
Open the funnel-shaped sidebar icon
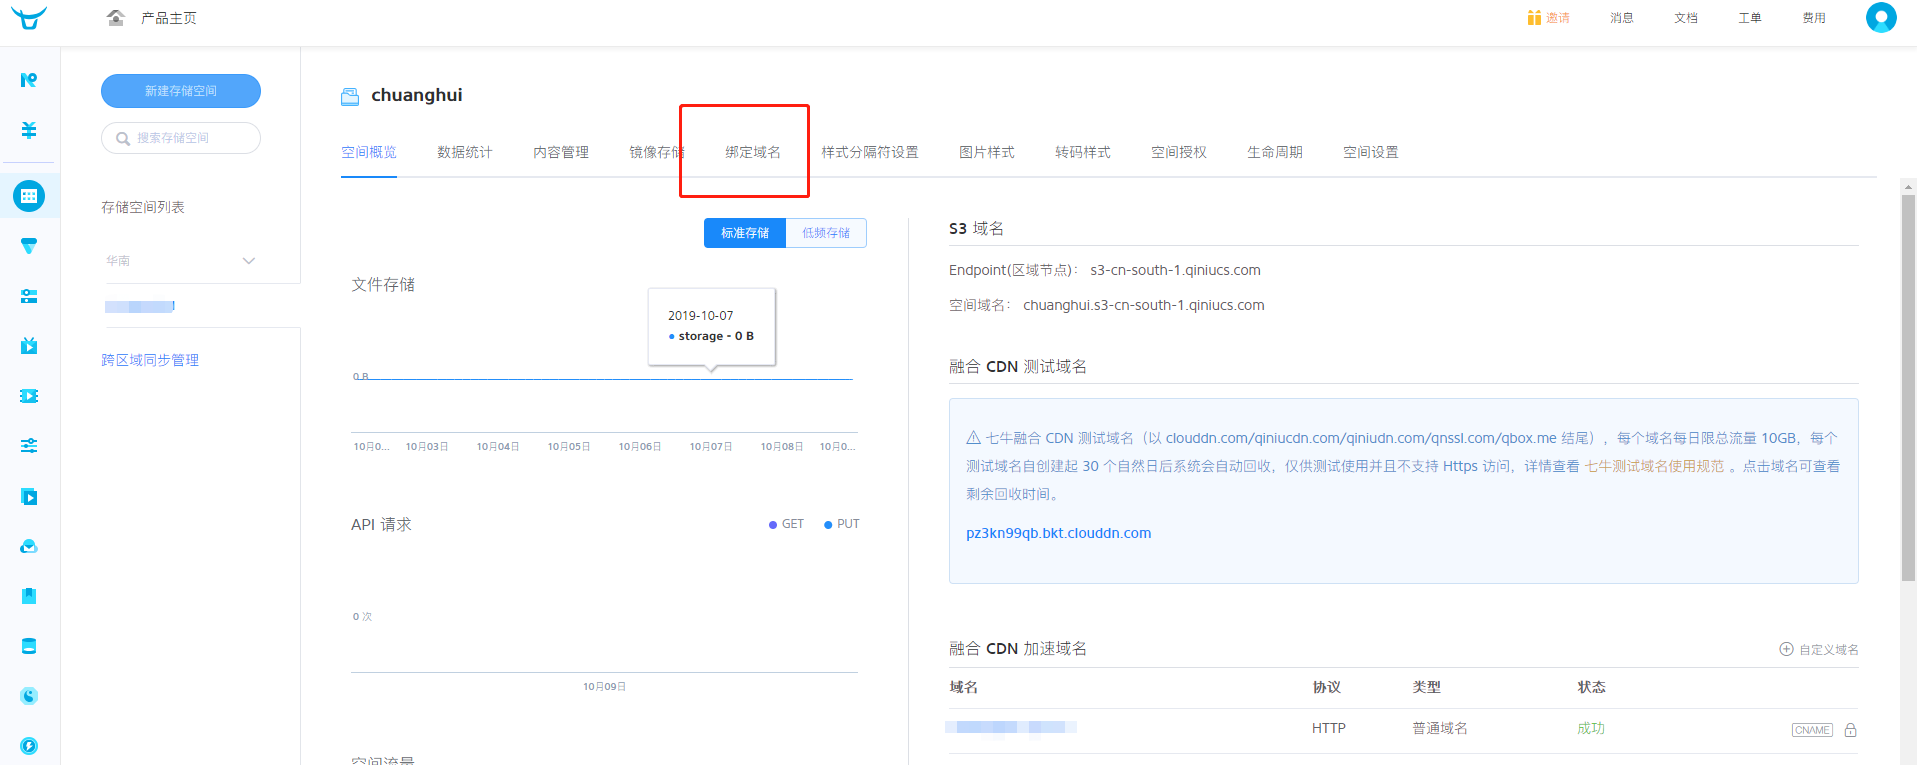point(29,246)
